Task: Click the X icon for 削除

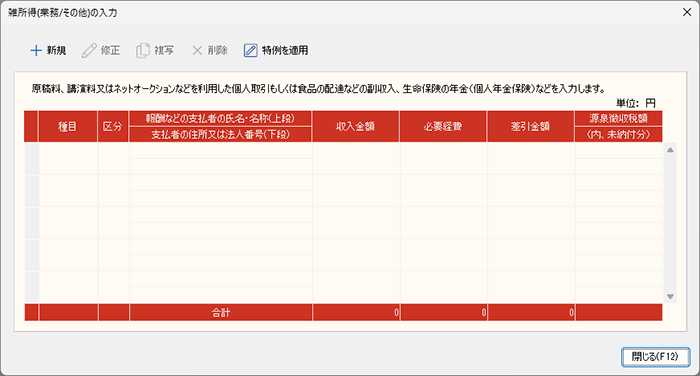Action: pyautogui.click(x=197, y=50)
